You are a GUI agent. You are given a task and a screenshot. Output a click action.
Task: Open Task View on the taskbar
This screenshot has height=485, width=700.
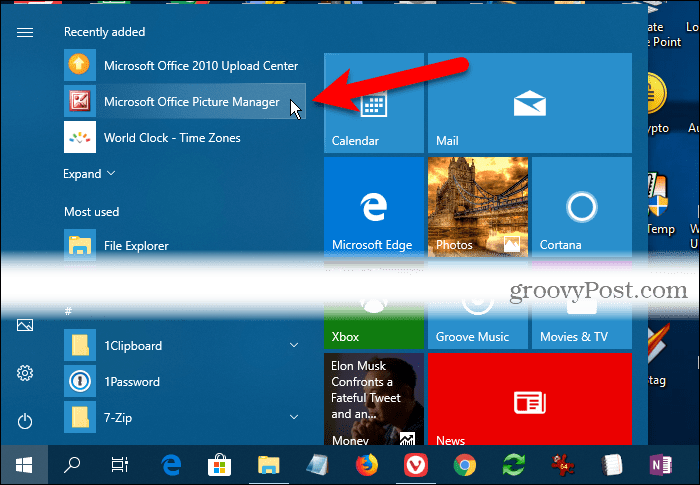pos(120,465)
